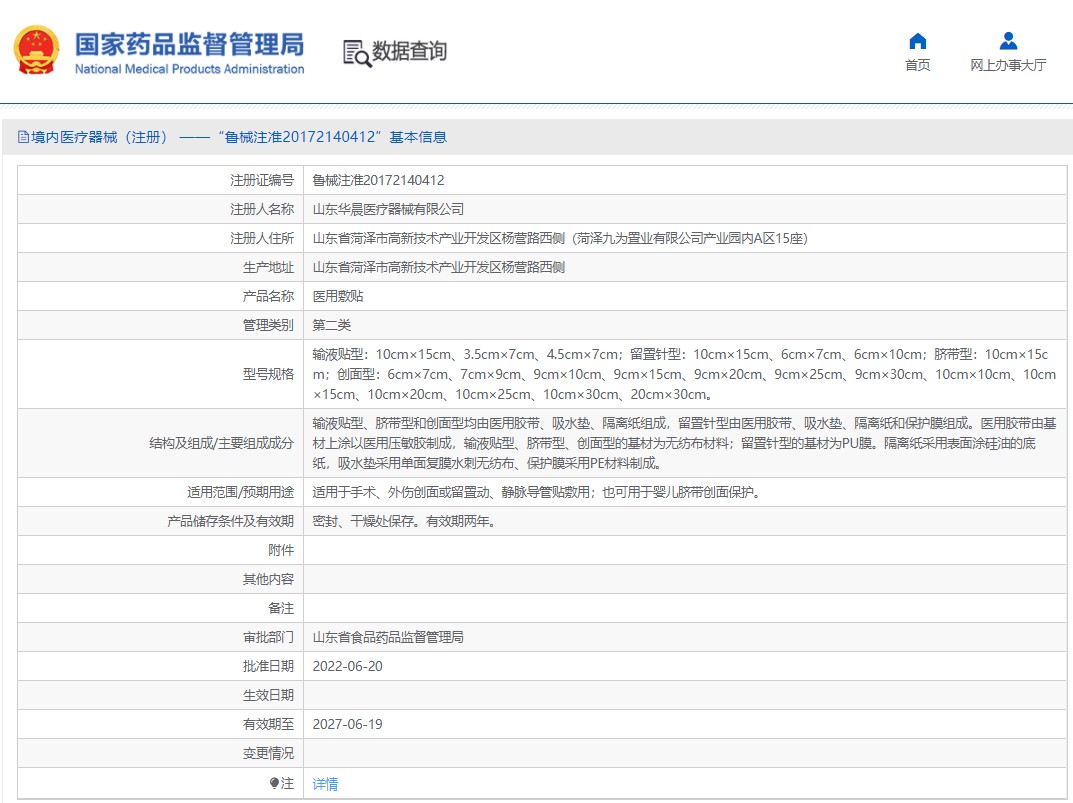Open the 详情 link
This screenshot has height=803, width=1073.
point(325,784)
